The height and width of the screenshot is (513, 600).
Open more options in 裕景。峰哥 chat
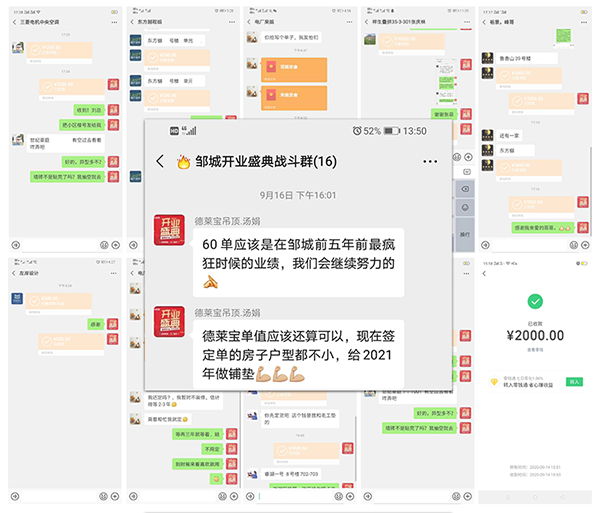coord(584,22)
